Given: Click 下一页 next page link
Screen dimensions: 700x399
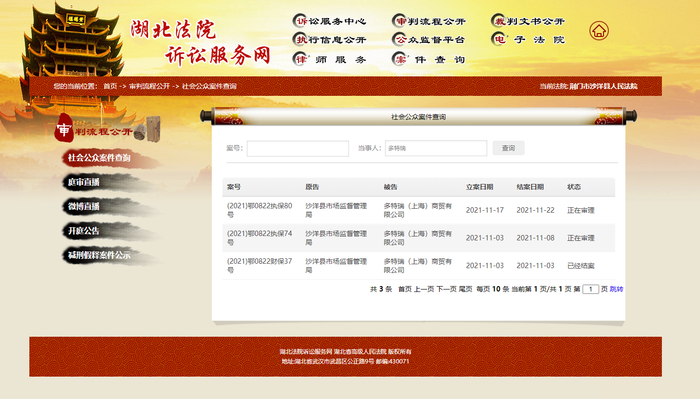Looking at the screenshot, I should pos(446,289).
